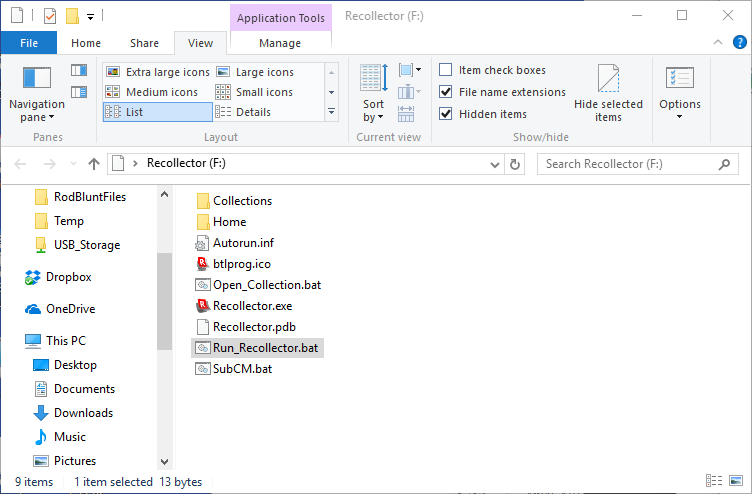Refresh the Recollector folder view
752x494 pixels.
515,164
